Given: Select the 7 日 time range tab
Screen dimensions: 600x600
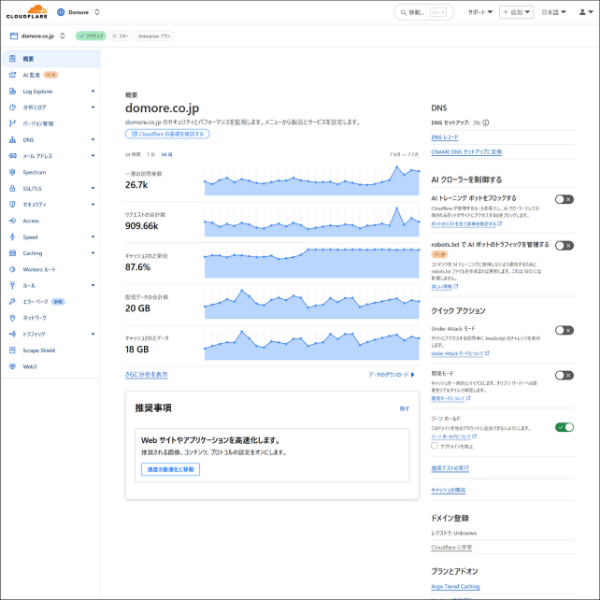Looking at the screenshot, I should pyautogui.click(x=150, y=155).
